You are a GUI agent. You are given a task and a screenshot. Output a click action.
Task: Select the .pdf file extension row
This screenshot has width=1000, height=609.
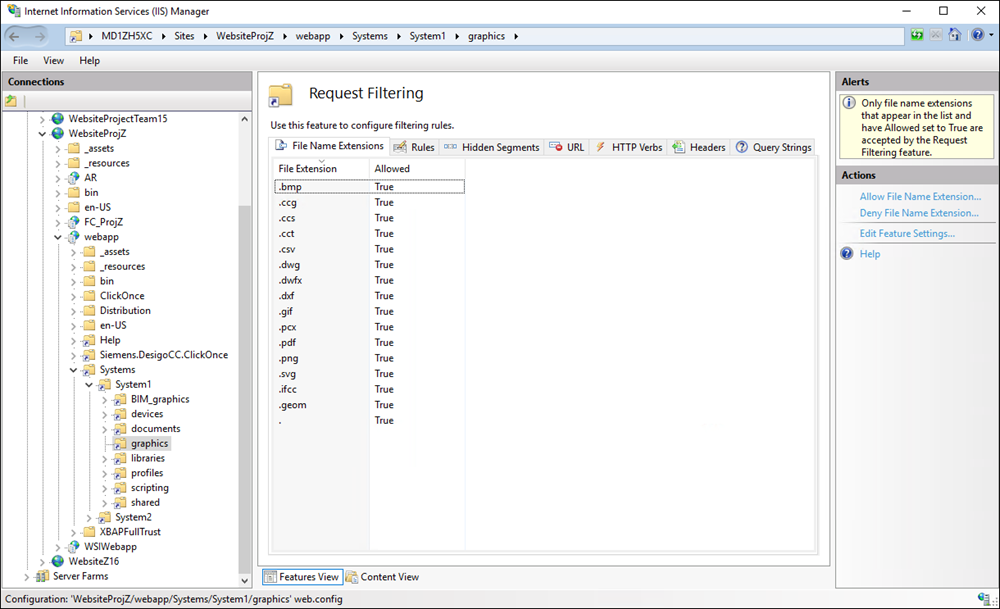(288, 342)
